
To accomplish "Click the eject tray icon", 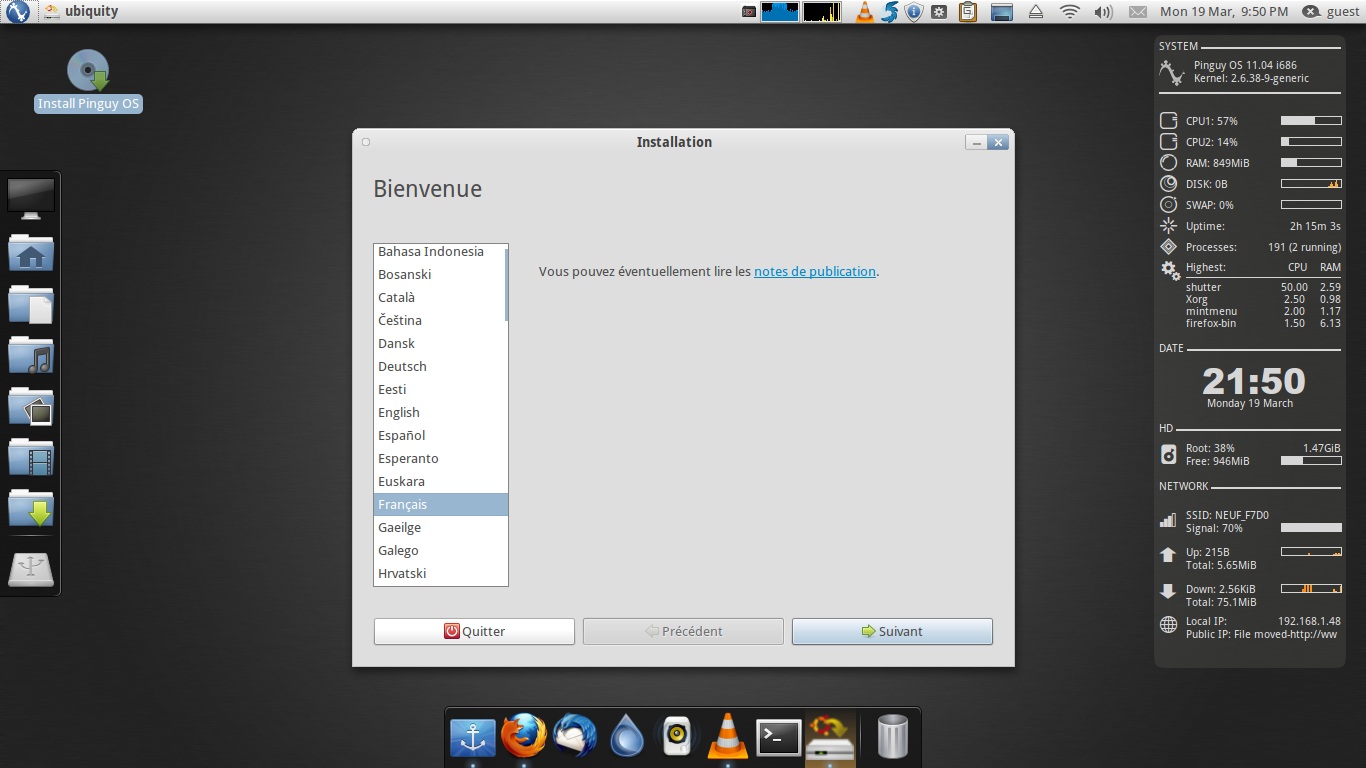I will 1036,12.
